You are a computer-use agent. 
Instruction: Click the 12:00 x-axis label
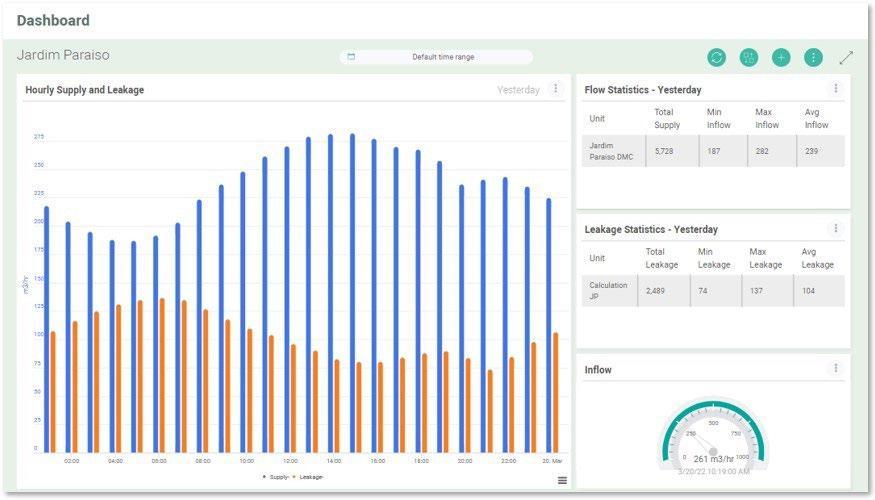(x=290, y=461)
